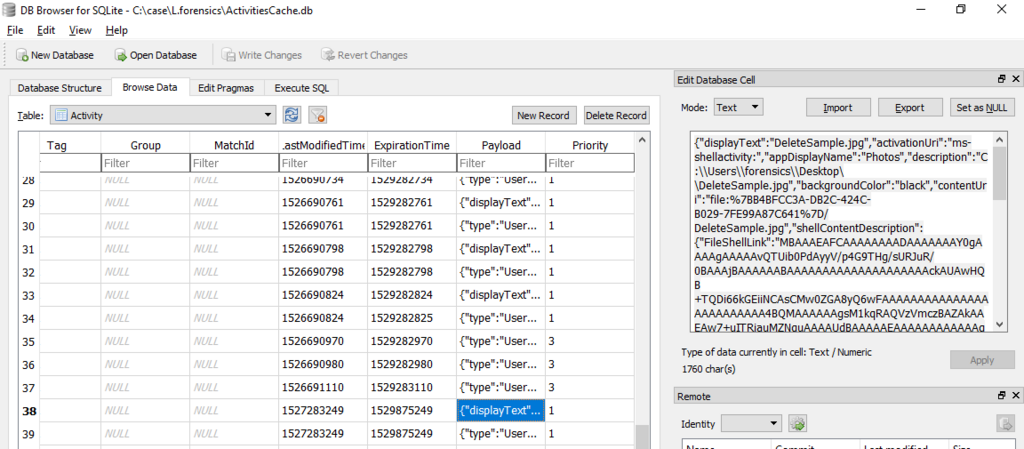Open the Mode dropdown set to Text

pyautogui.click(x=738, y=107)
